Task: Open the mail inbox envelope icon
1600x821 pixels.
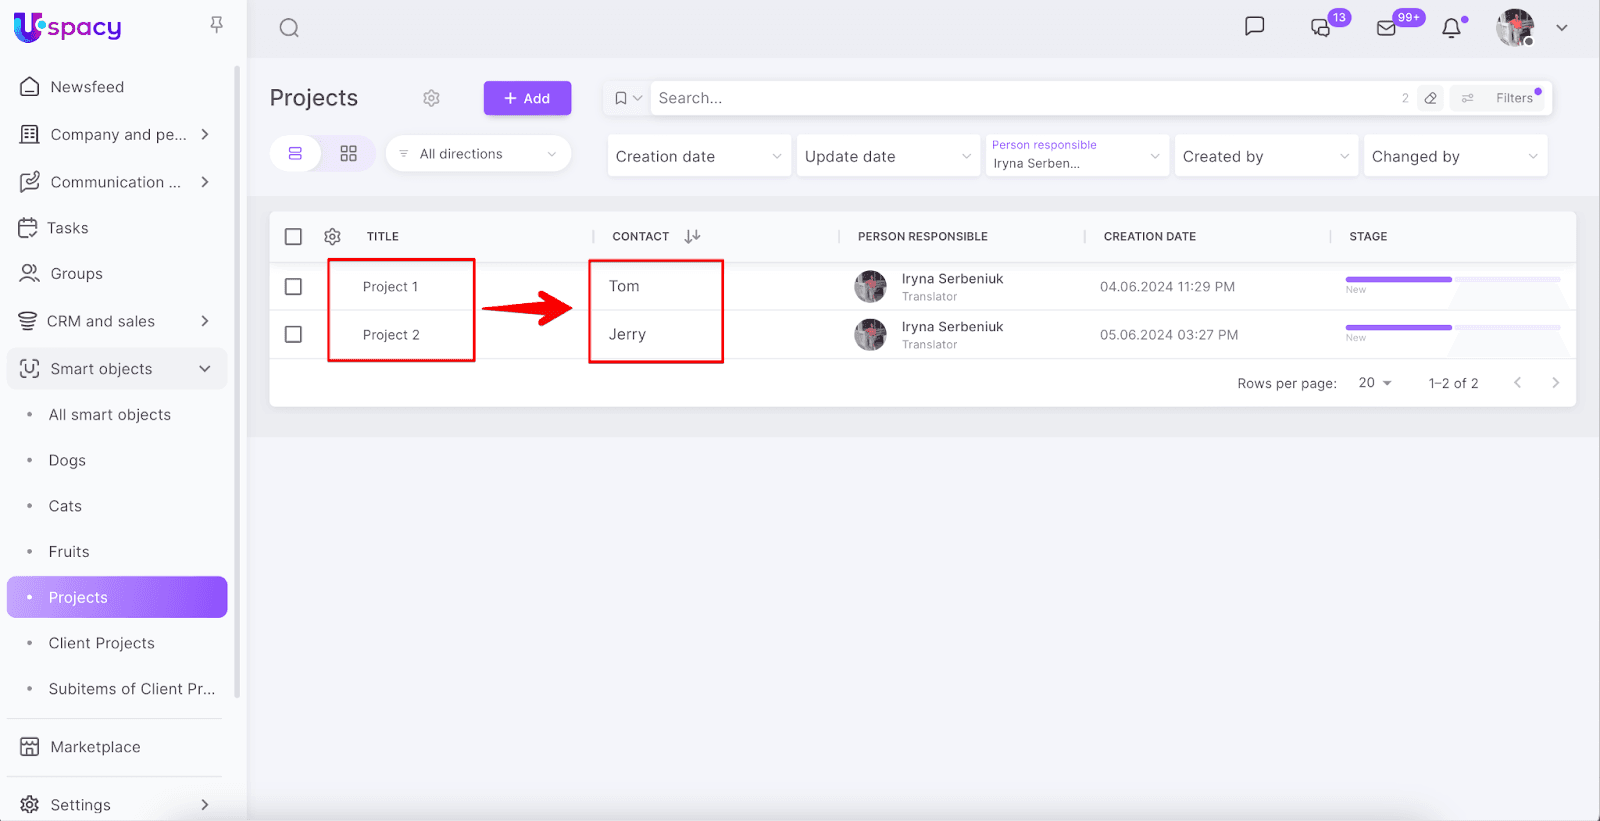Action: (x=1386, y=28)
